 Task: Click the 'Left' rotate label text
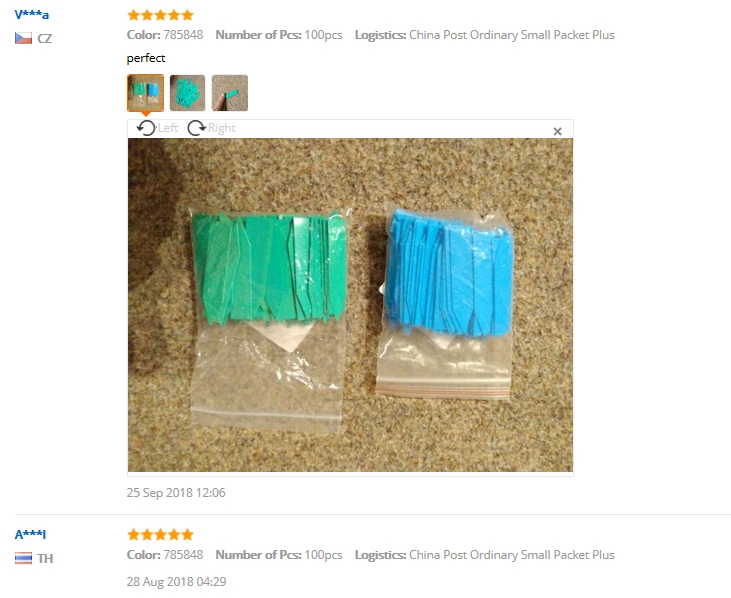tap(167, 128)
